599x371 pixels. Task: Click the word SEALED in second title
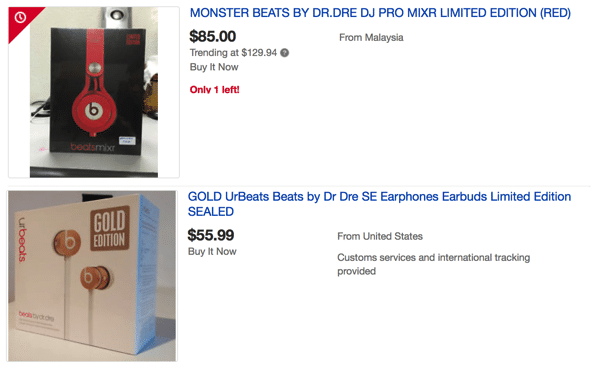pos(211,211)
